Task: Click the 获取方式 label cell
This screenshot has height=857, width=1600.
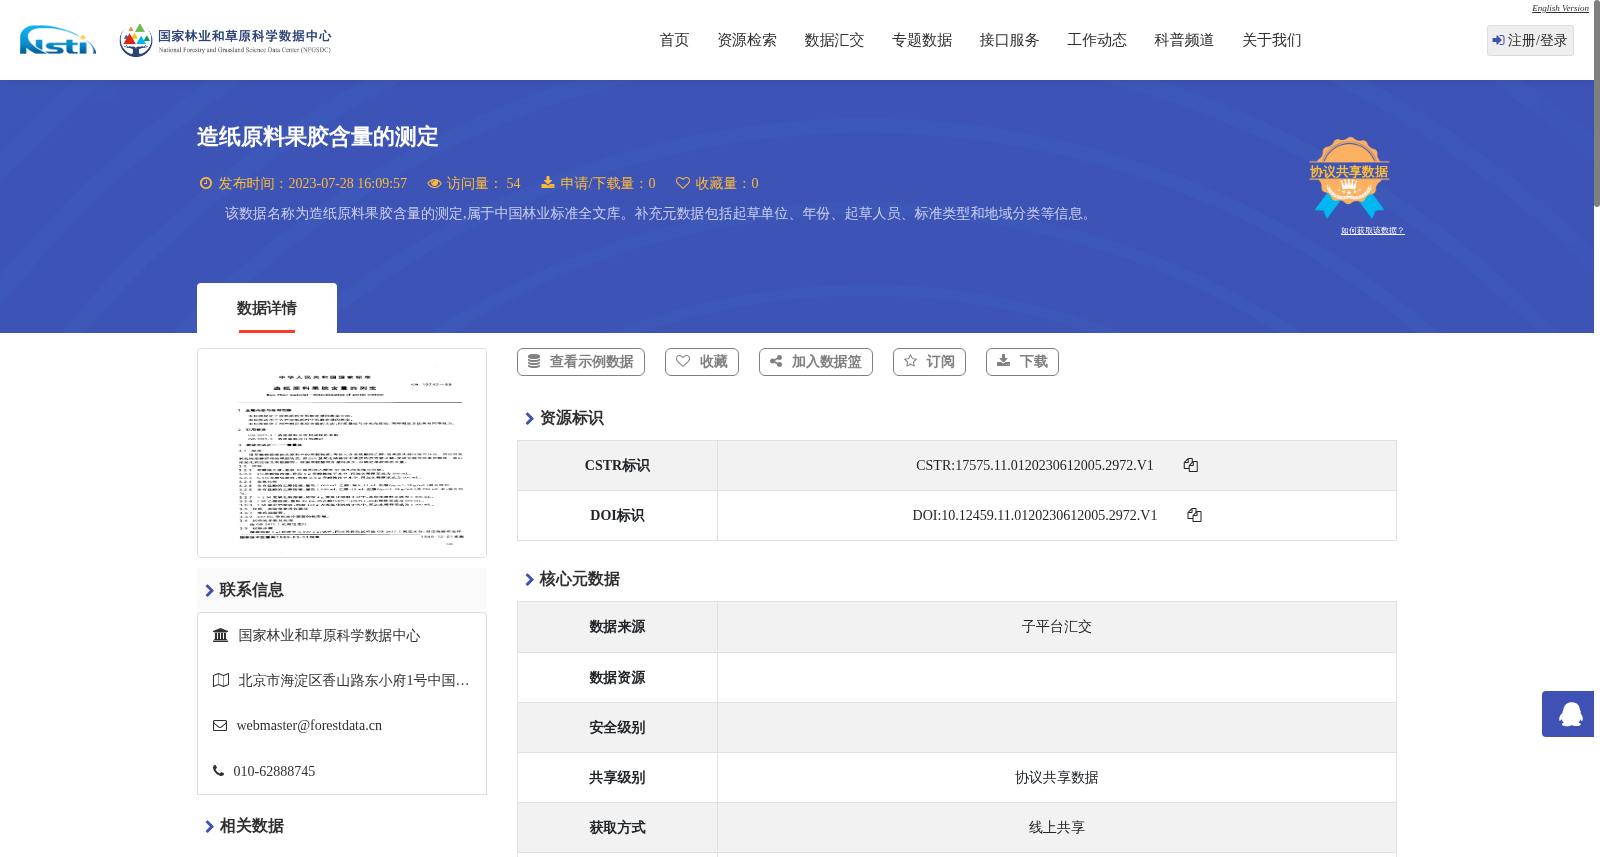Action: click(x=617, y=827)
